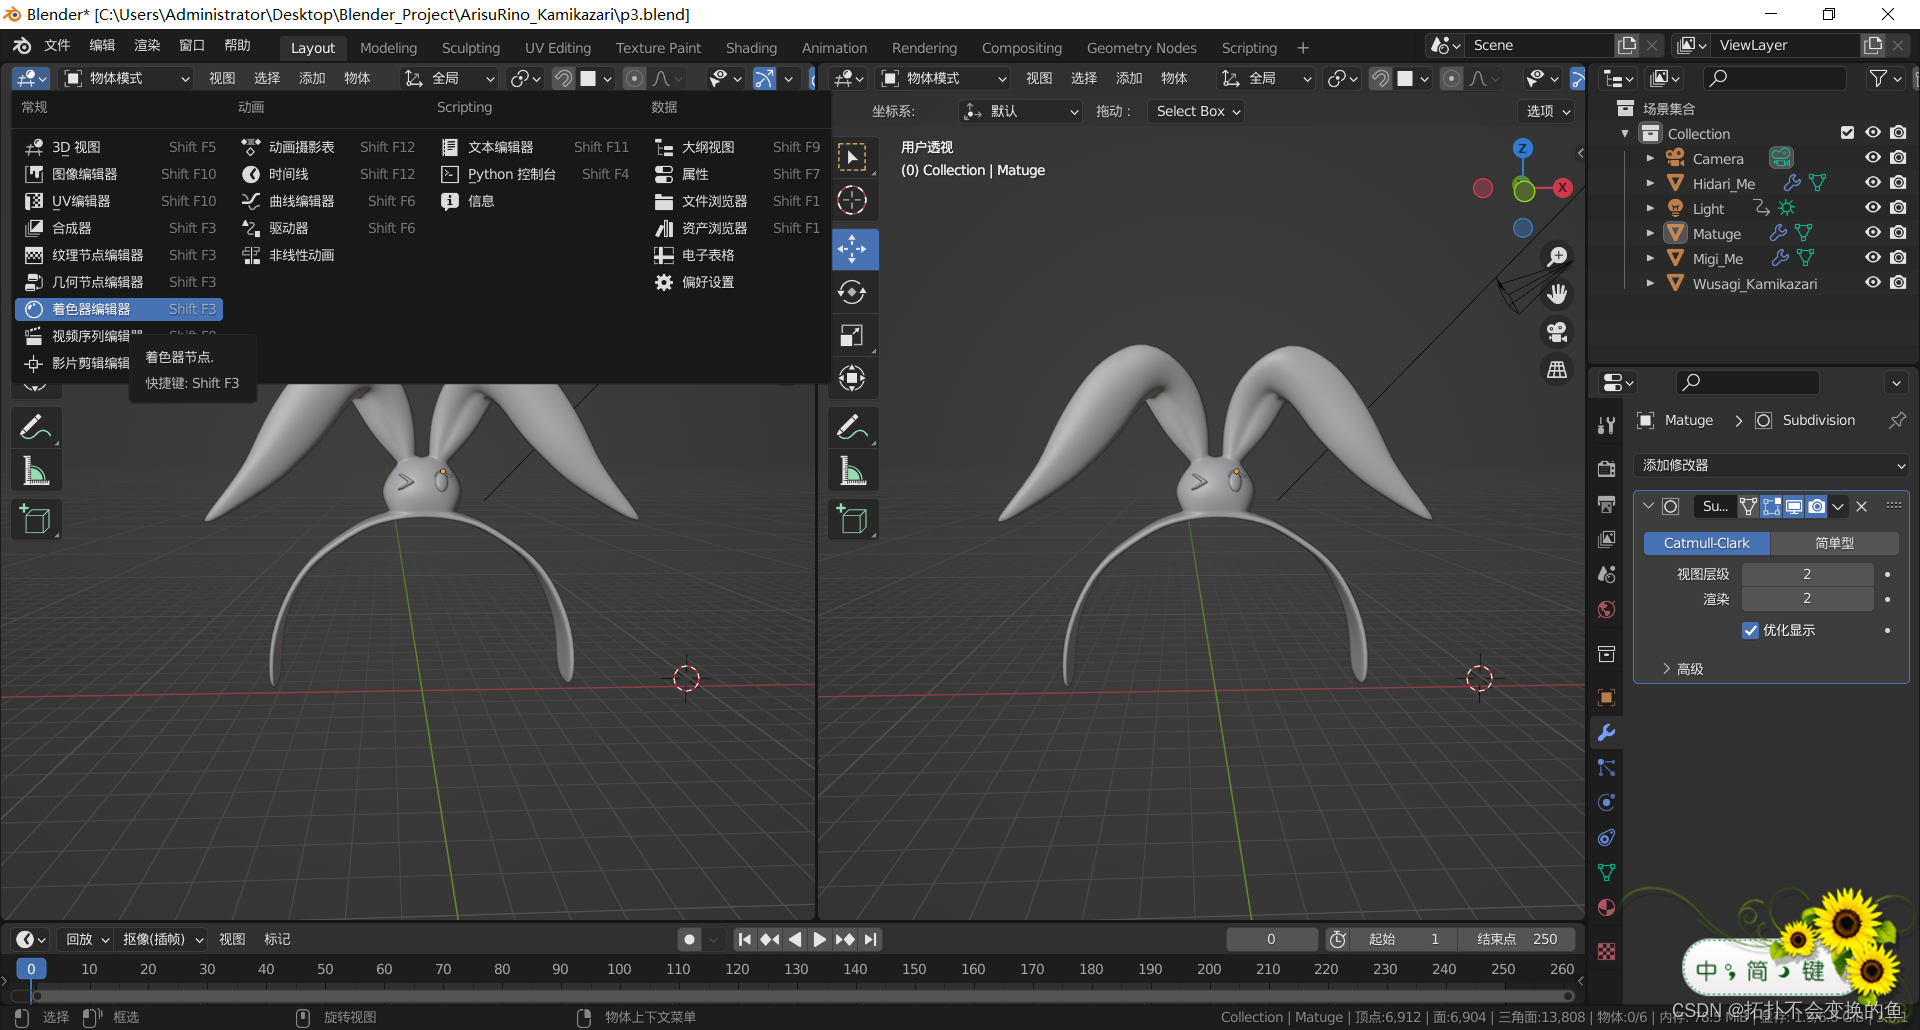The height and width of the screenshot is (1030, 1920).
Task: Activate the Scale tool in right viewport
Action: point(853,335)
